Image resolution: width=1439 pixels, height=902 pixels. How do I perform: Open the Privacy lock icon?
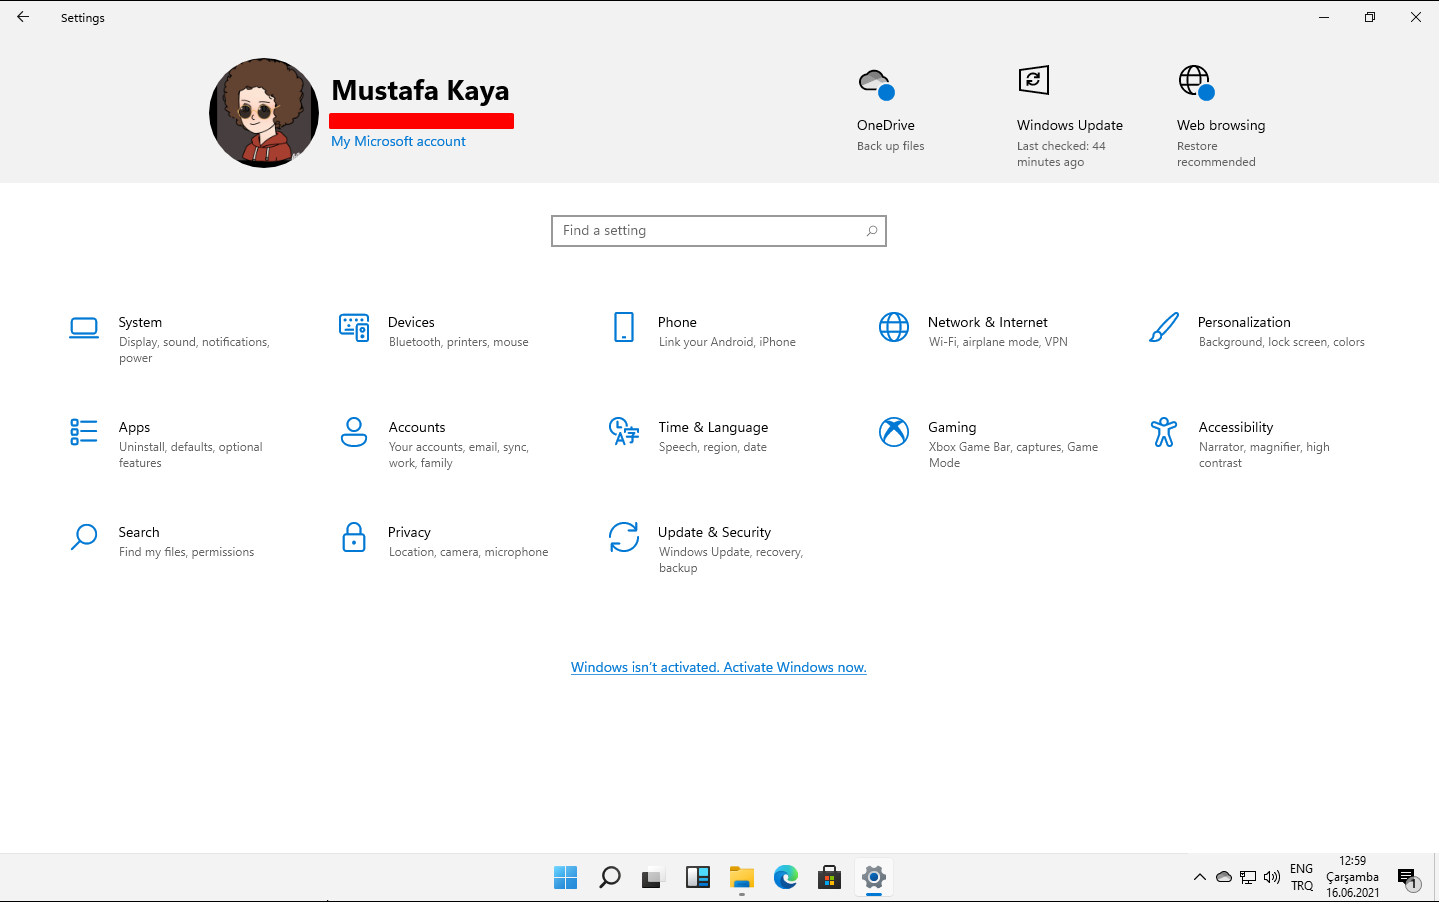pyautogui.click(x=354, y=537)
